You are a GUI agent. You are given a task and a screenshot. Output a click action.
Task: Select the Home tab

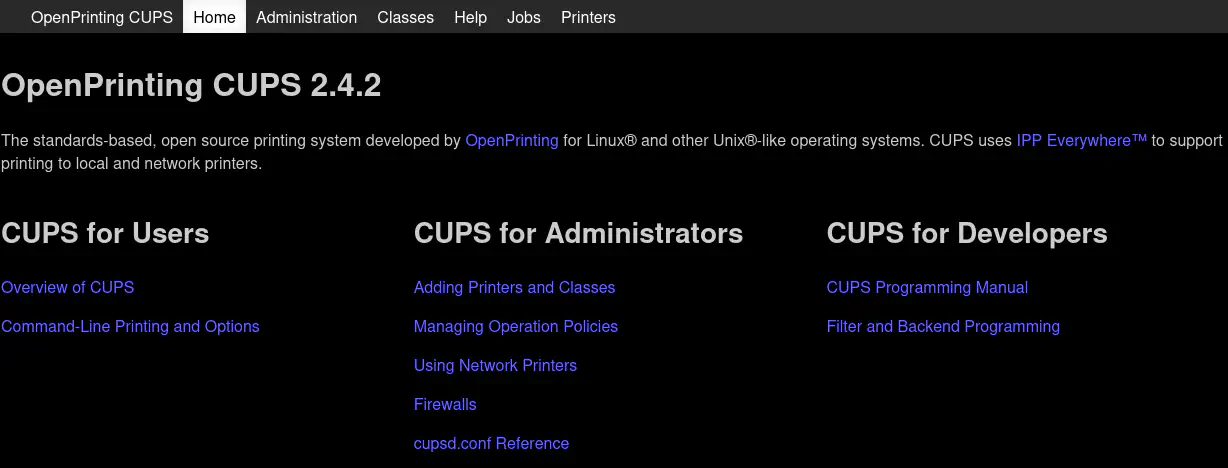[214, 17]
